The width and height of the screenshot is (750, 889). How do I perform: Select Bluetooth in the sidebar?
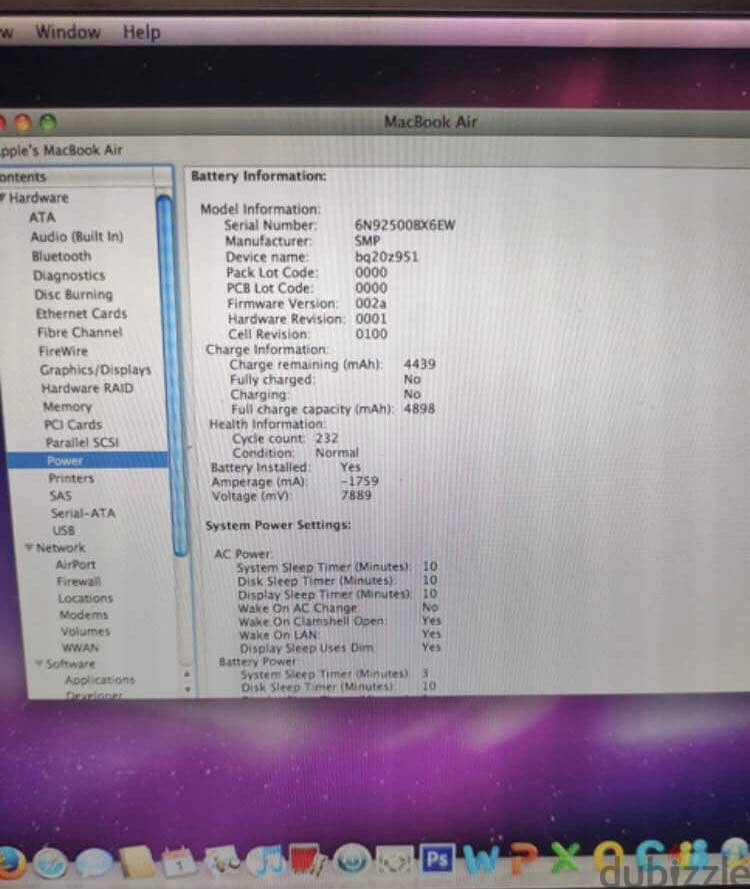(61, 256)
